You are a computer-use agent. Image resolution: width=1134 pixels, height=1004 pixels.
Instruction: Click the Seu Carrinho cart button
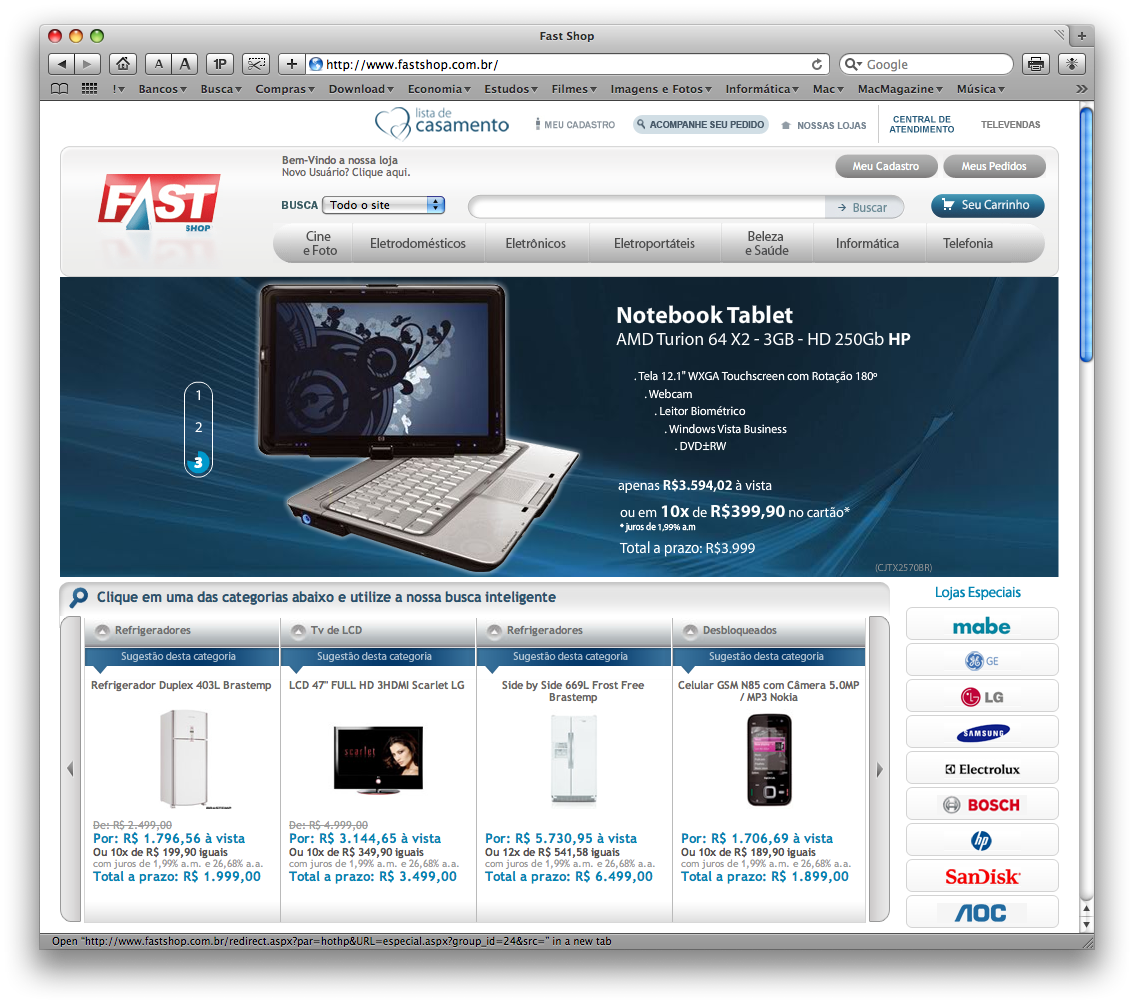click(x=987, y=205)
